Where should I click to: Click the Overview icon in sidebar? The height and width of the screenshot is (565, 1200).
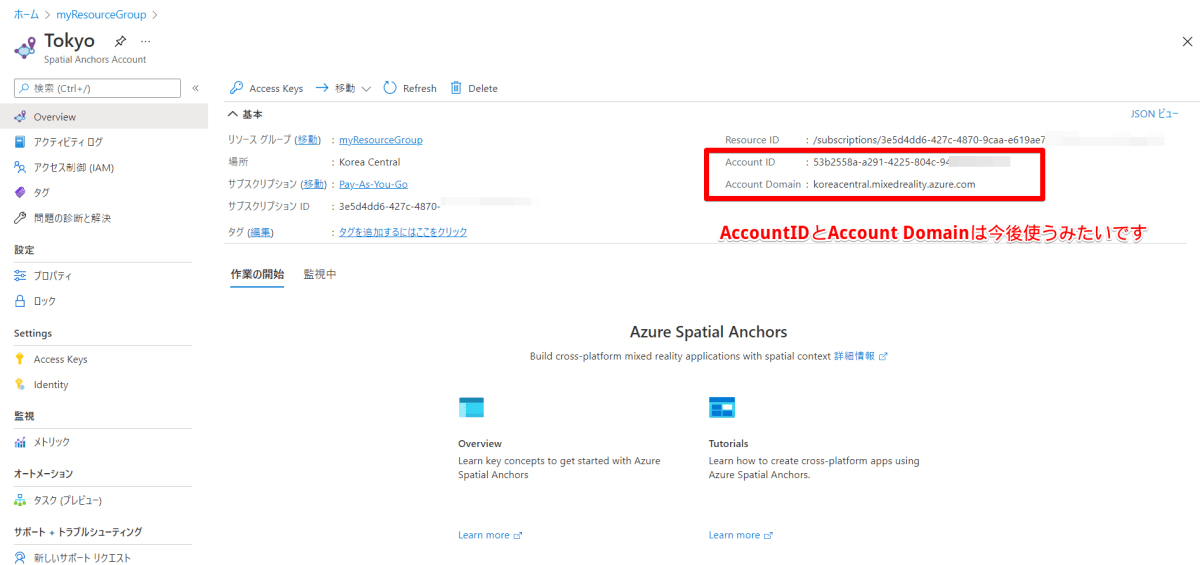[21, 117]
